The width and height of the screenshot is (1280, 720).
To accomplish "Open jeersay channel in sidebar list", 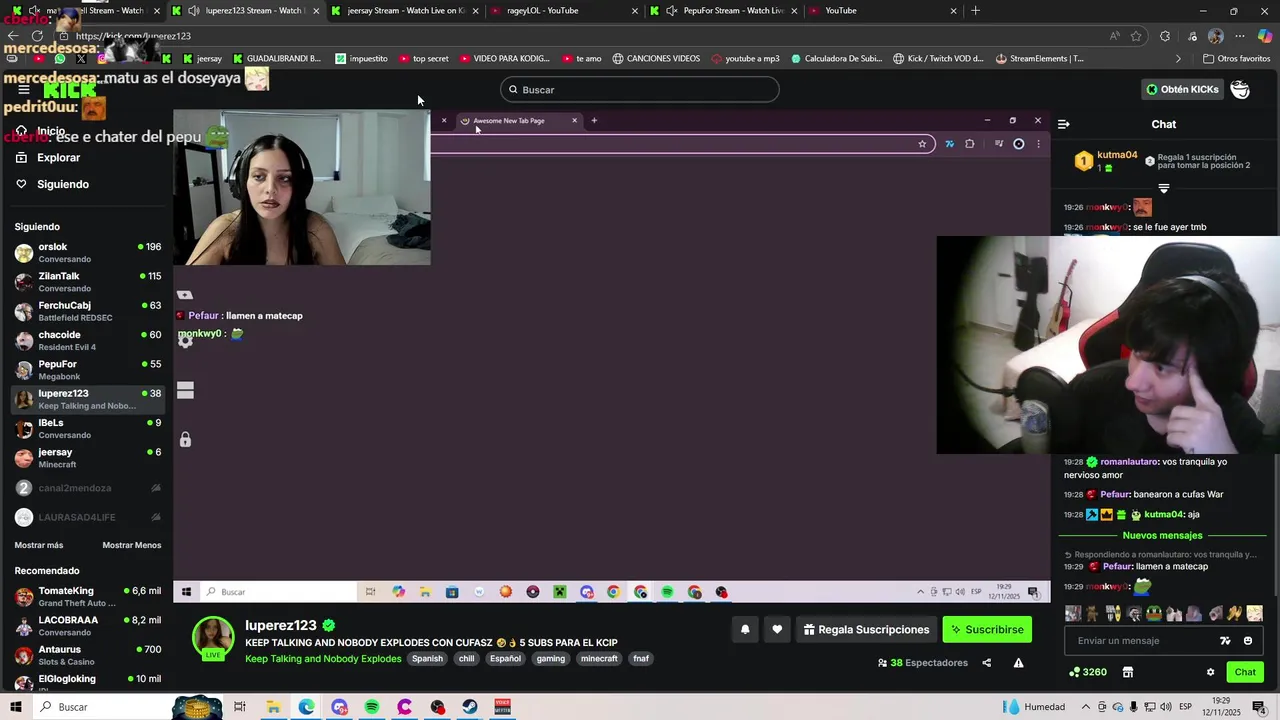I will click(87, 458).
